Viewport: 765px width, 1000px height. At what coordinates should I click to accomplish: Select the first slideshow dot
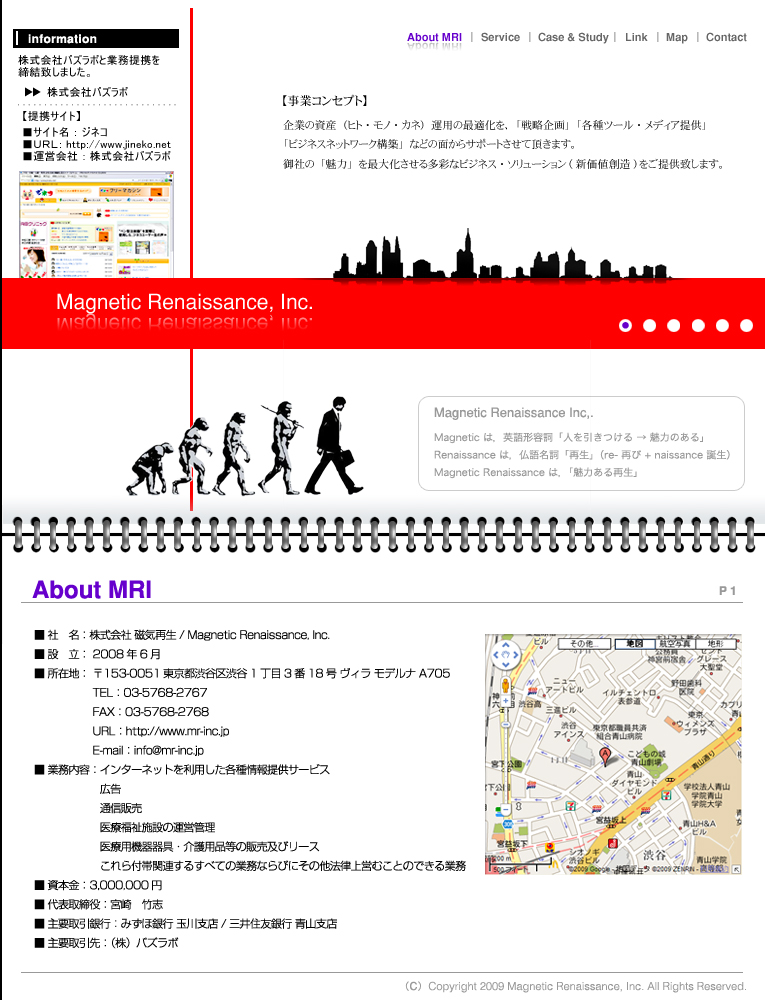[625, 326]
